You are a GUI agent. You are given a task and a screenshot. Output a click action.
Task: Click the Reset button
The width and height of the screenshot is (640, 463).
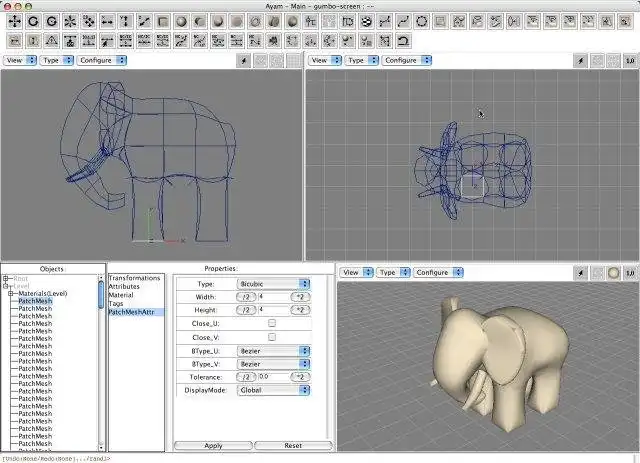tap(293, 445)
